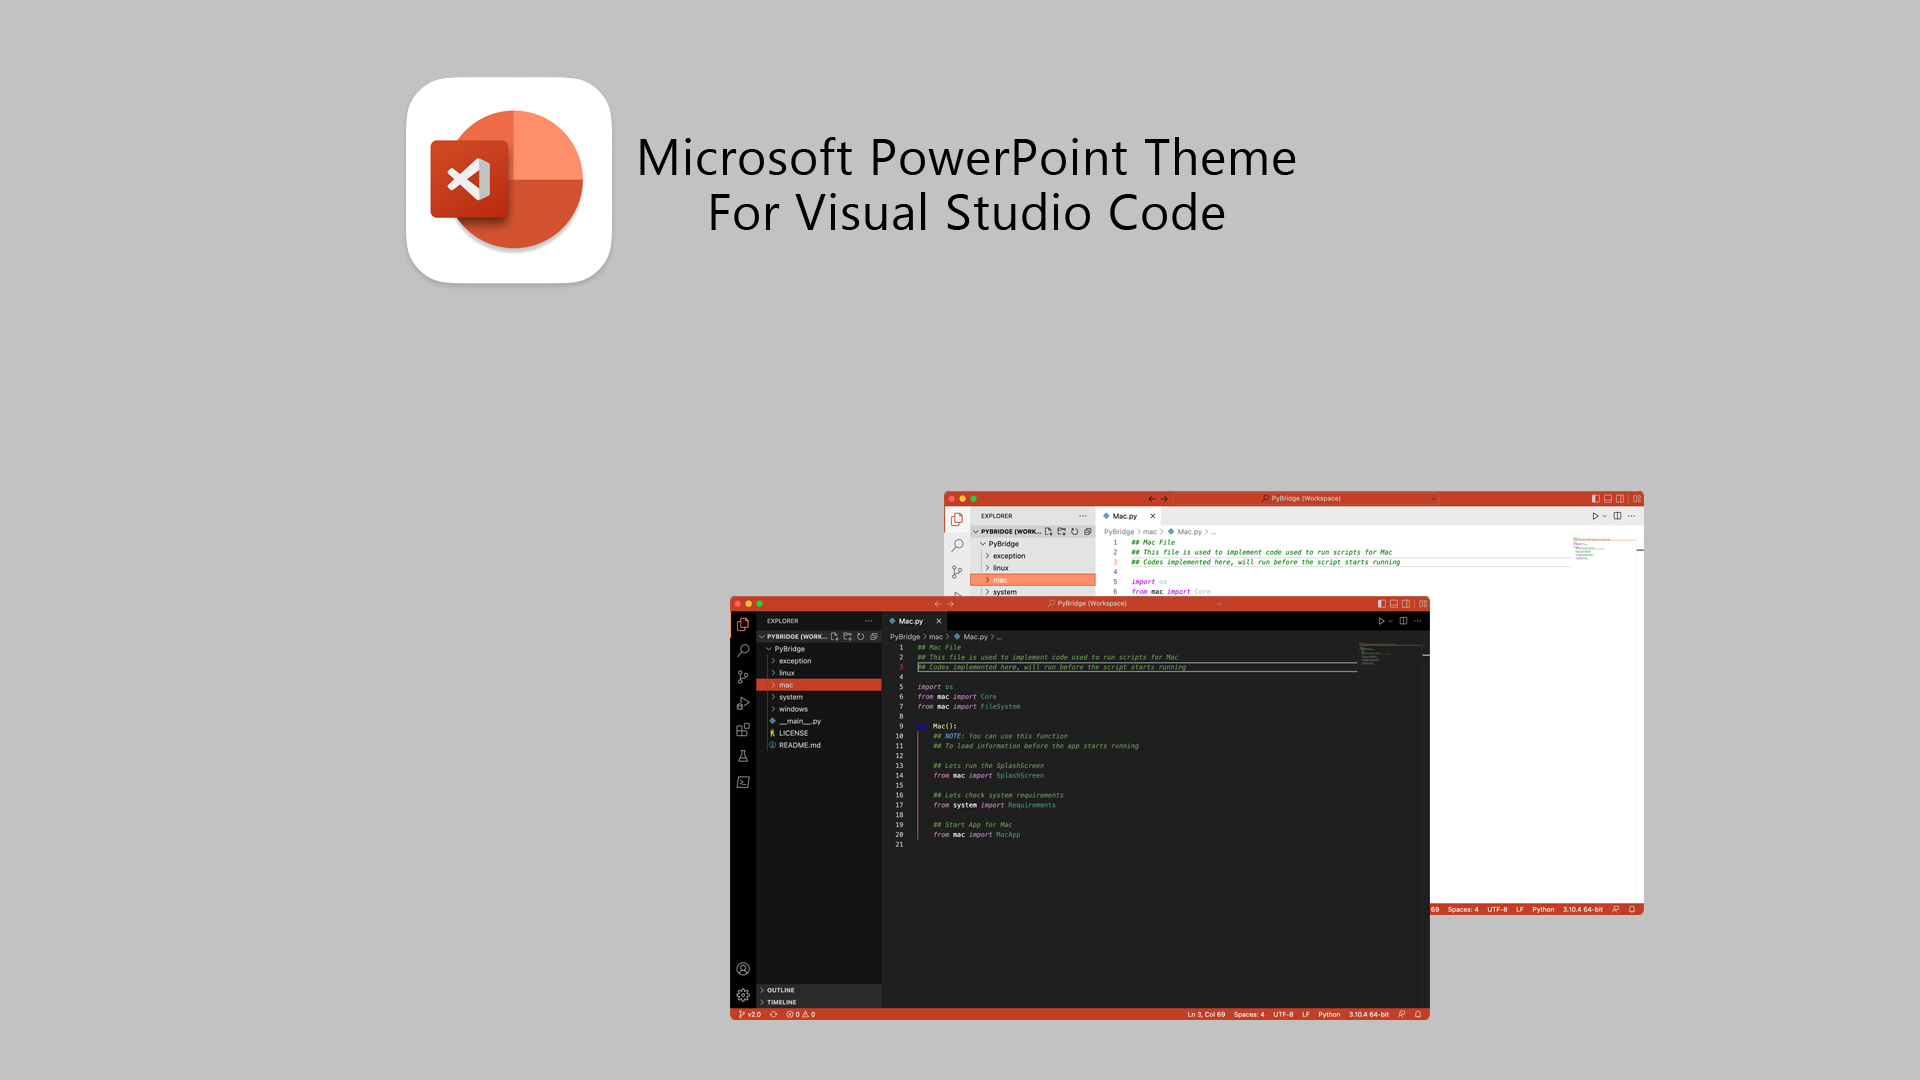Click Python language mode in dark status bar

pyautogui.click(x=1328, y=1014)
